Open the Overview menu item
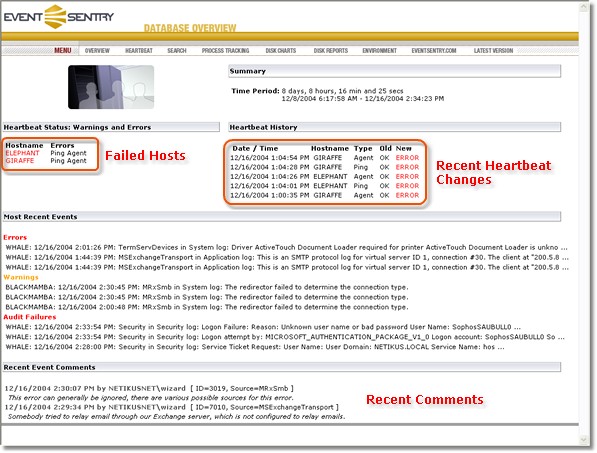This screenshot has height=453, width=597. (97, 51)
